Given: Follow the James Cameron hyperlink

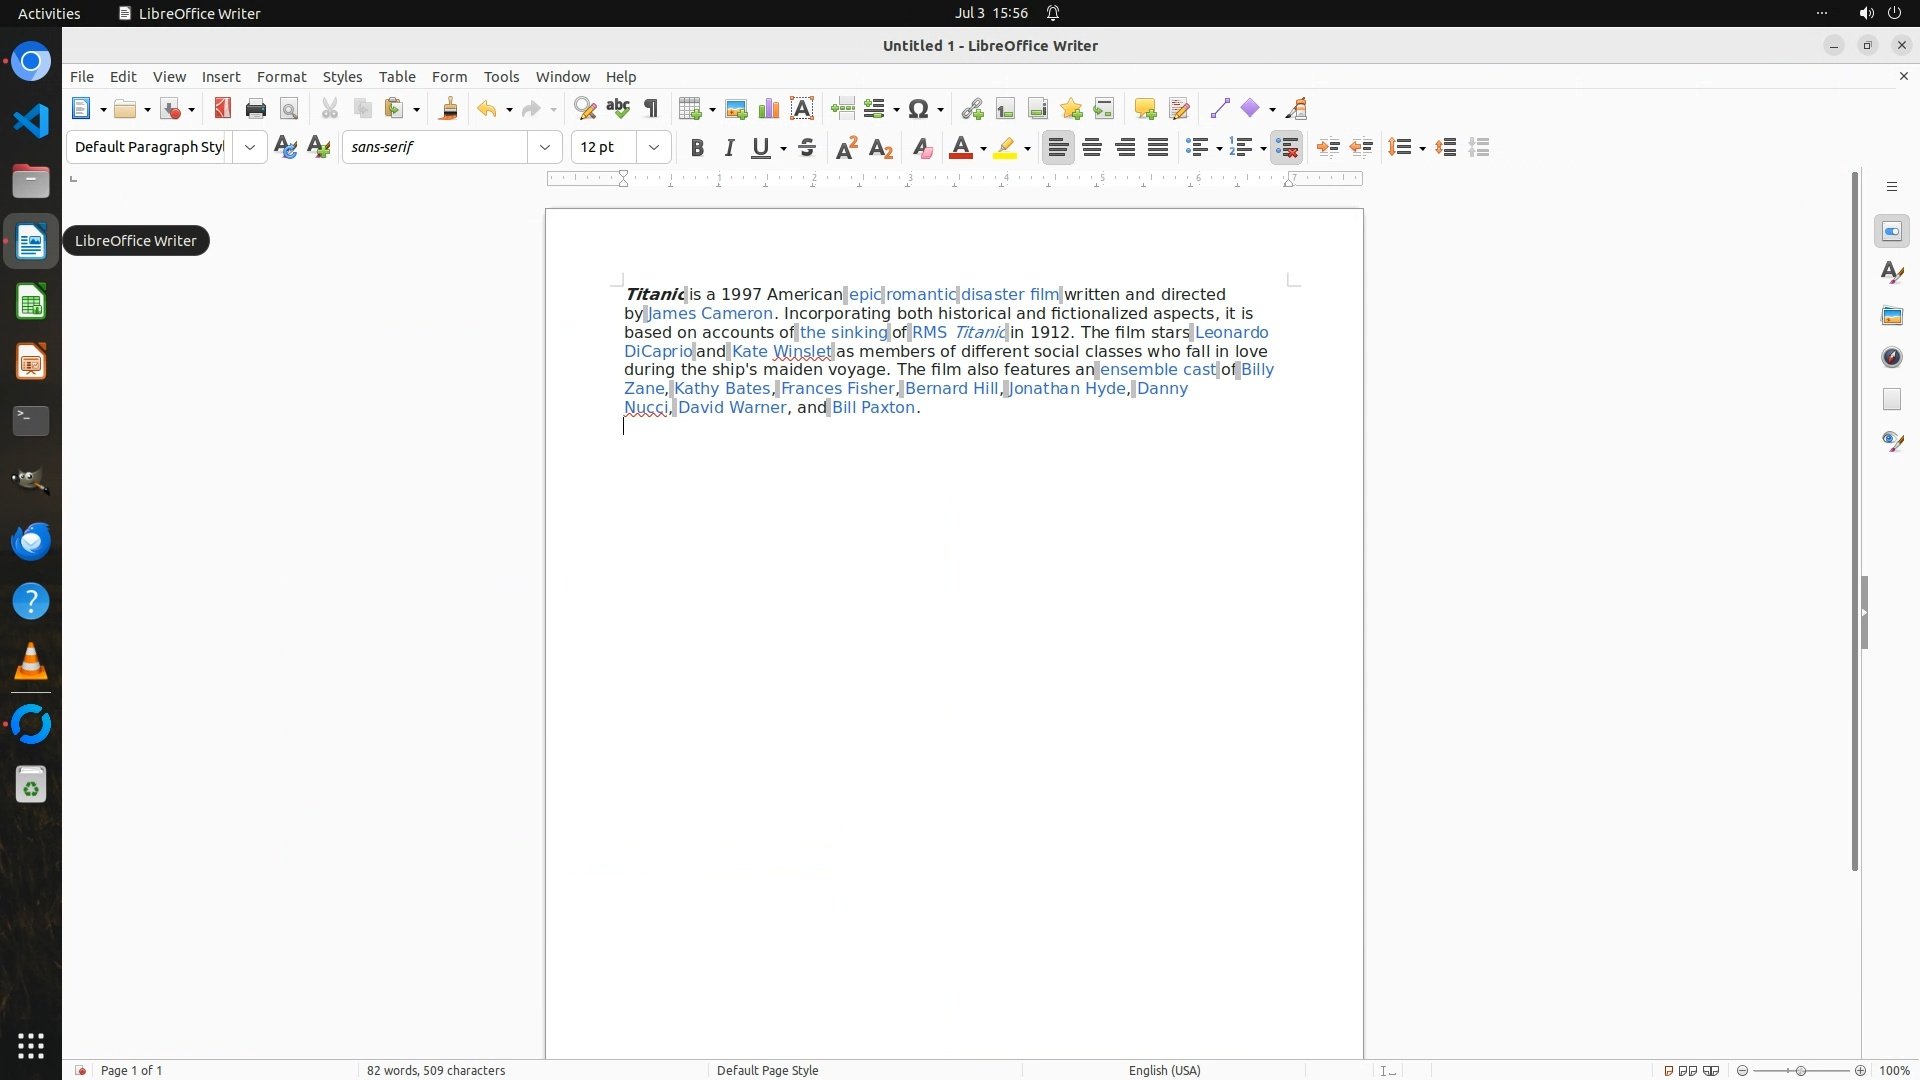Looking at the screenshot, I should pos(710,314).
